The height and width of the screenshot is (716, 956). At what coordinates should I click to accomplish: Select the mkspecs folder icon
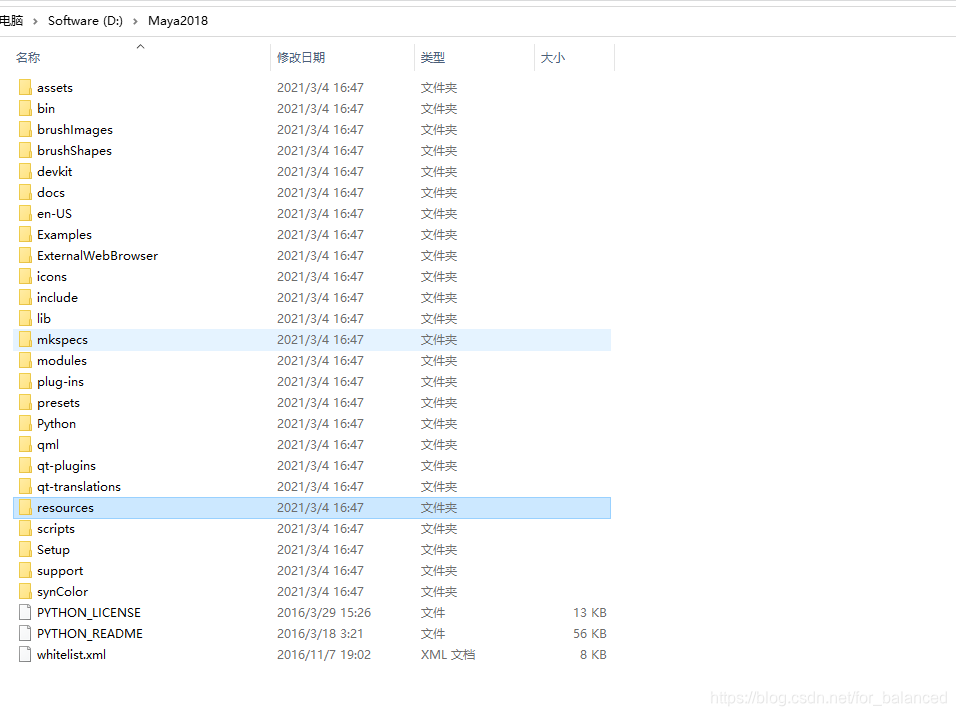pyautogui.click(x=25, y=340)
